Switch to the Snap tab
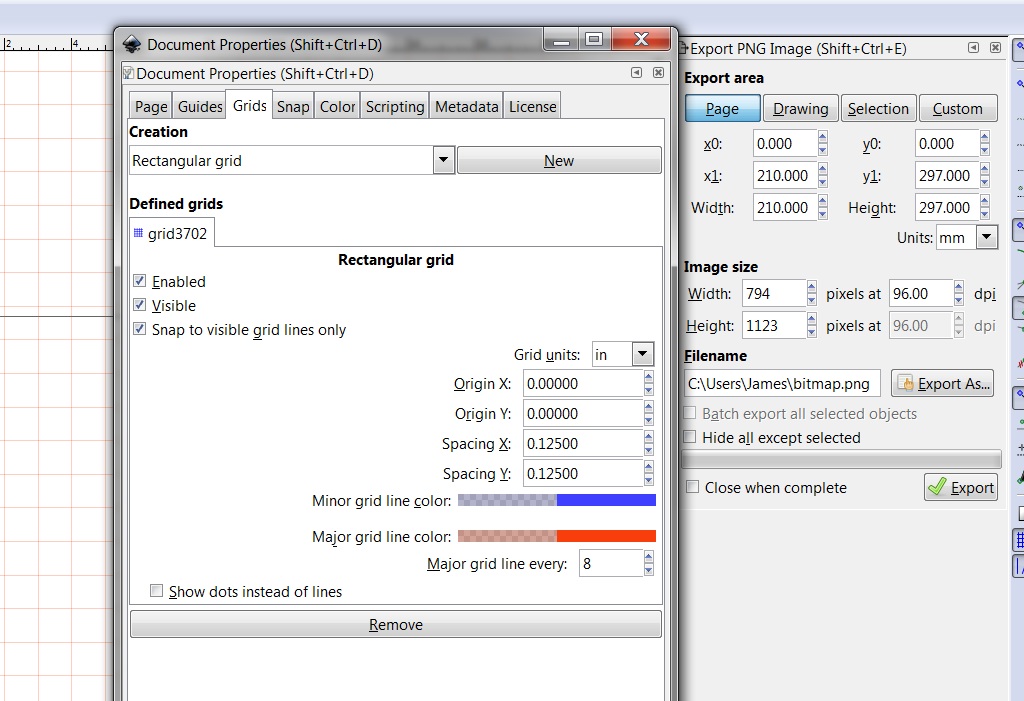 click(293, 107)
